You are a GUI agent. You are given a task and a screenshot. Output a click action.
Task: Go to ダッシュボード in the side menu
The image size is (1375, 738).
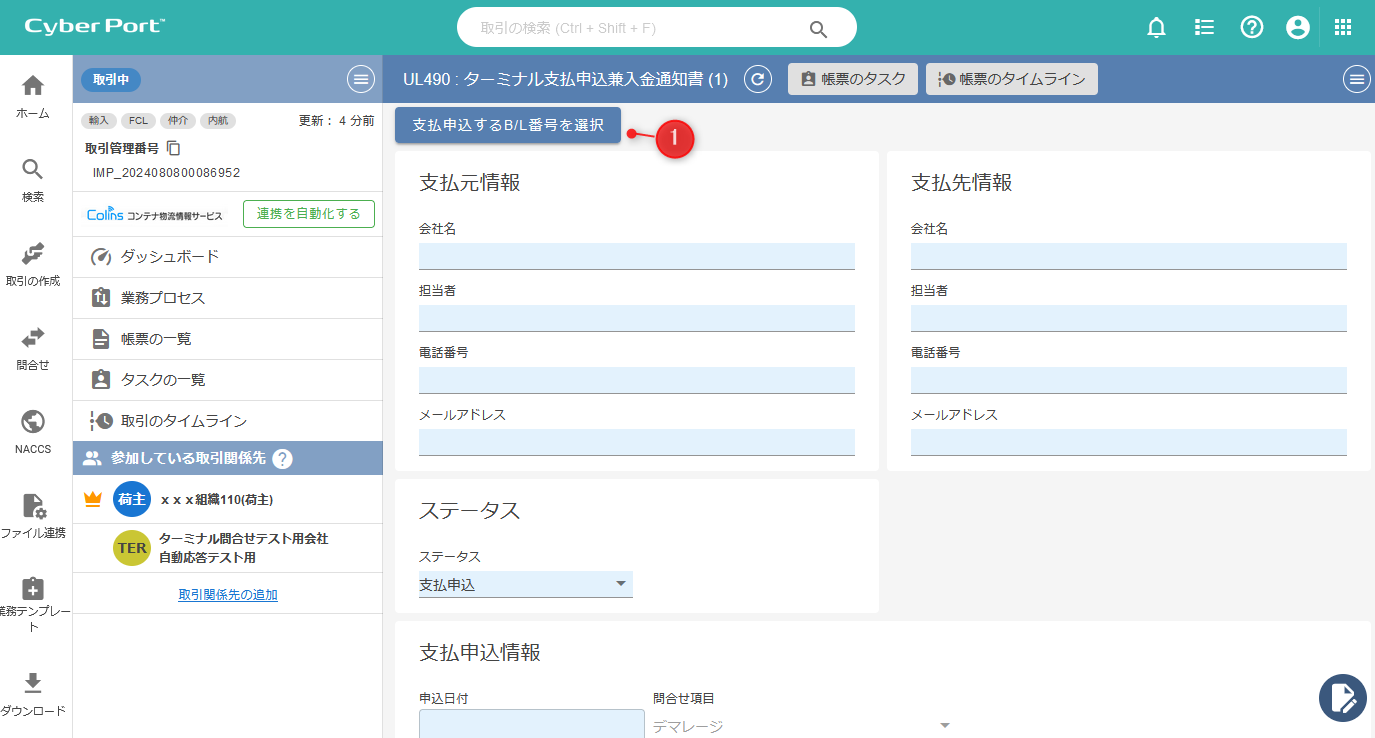pos(170,257)
